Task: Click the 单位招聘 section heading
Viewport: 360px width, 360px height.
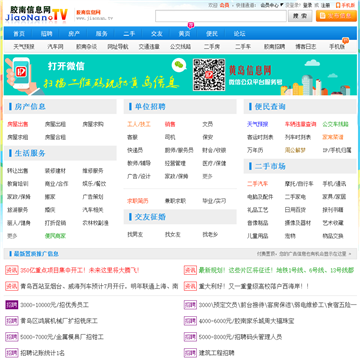Action: click(150, 107)
